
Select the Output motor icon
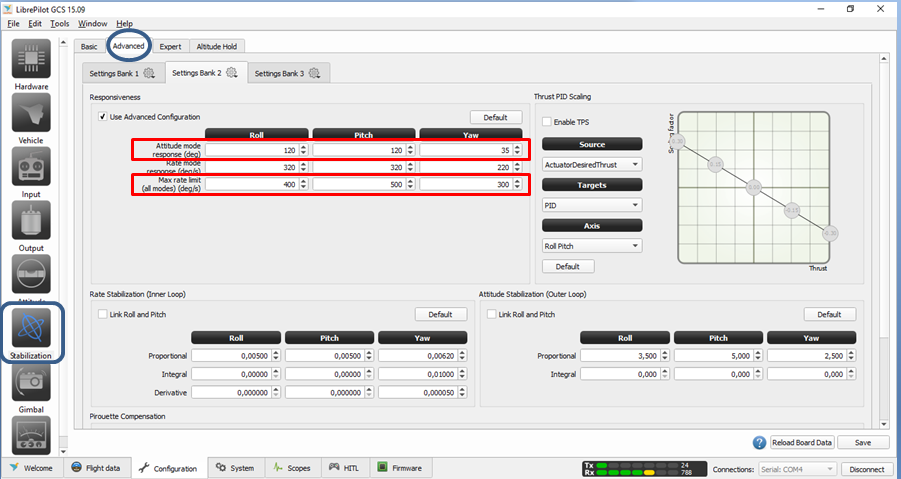31,222
